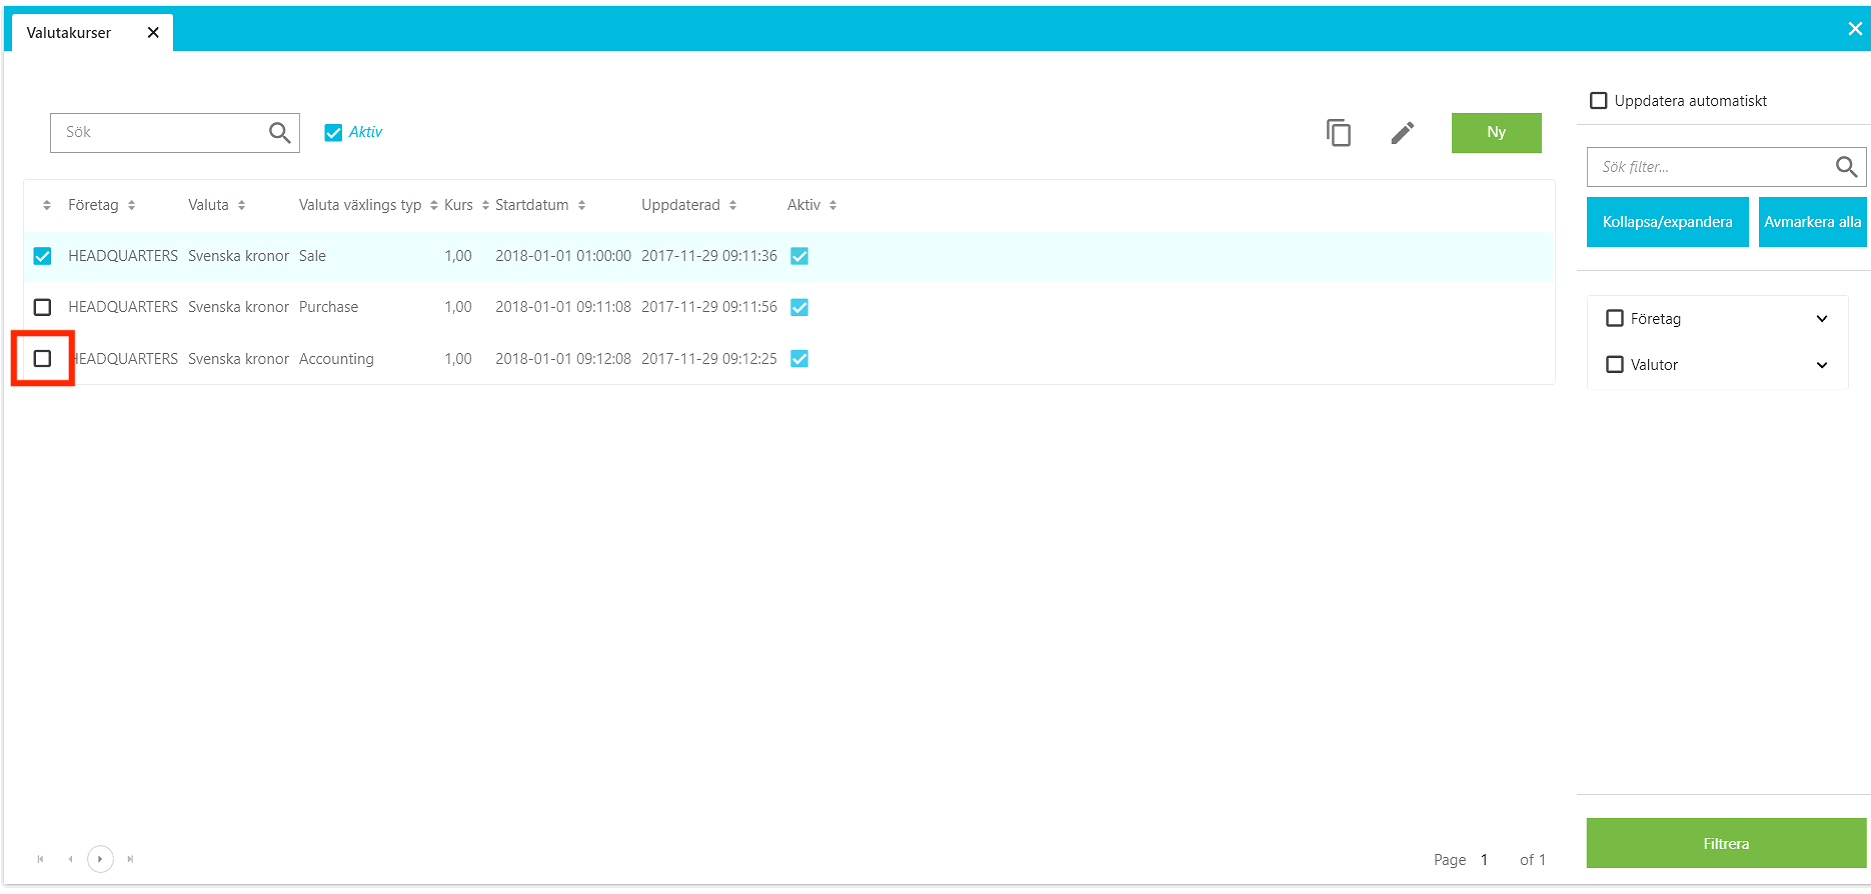Click the pencil edit icon
Viewport: 1871px width, 894px height.
(x=1402, y=133)
